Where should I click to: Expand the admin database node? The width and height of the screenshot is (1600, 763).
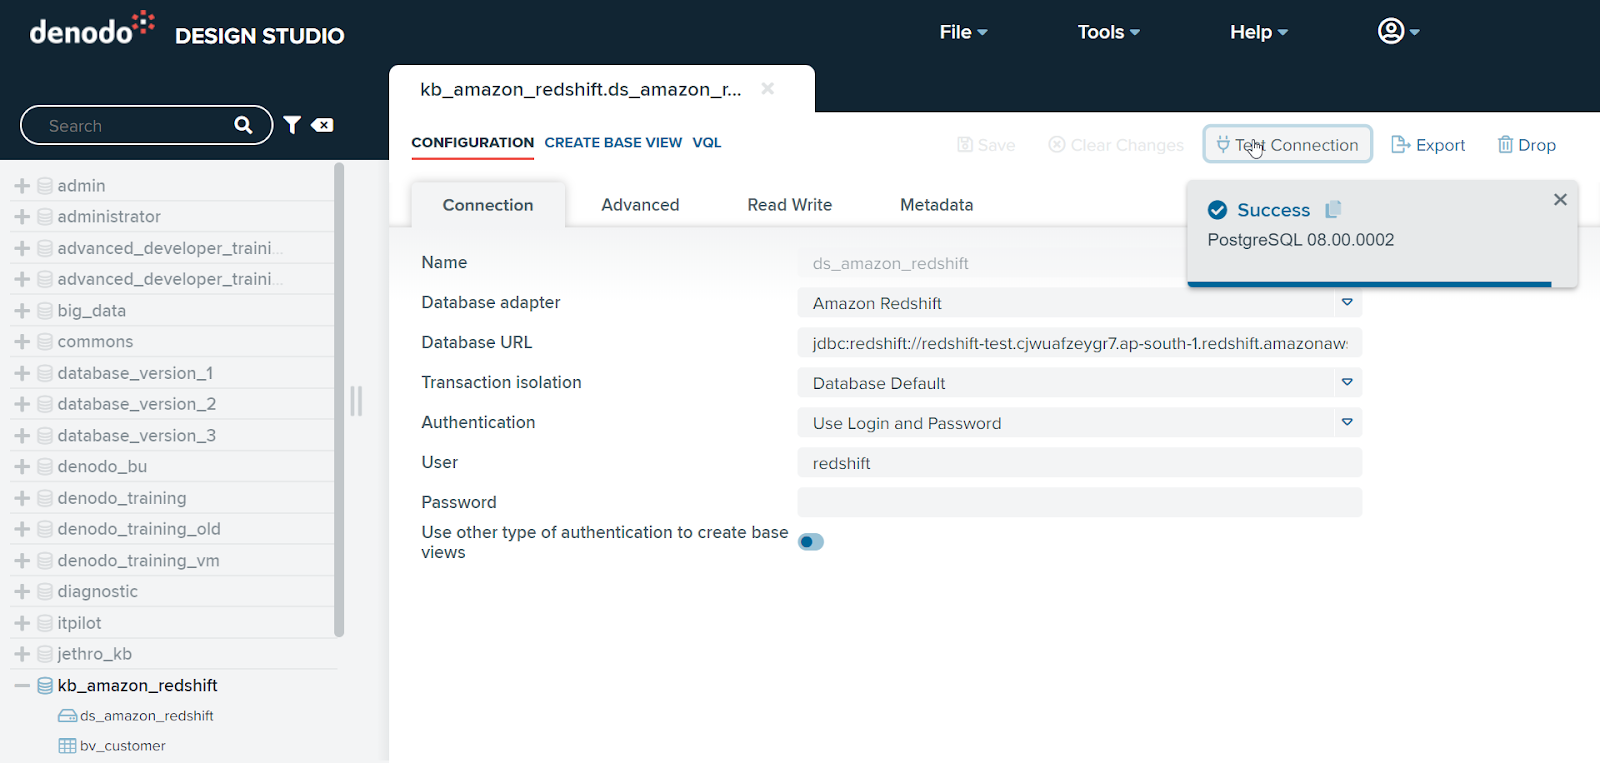(x=22, y=186)
